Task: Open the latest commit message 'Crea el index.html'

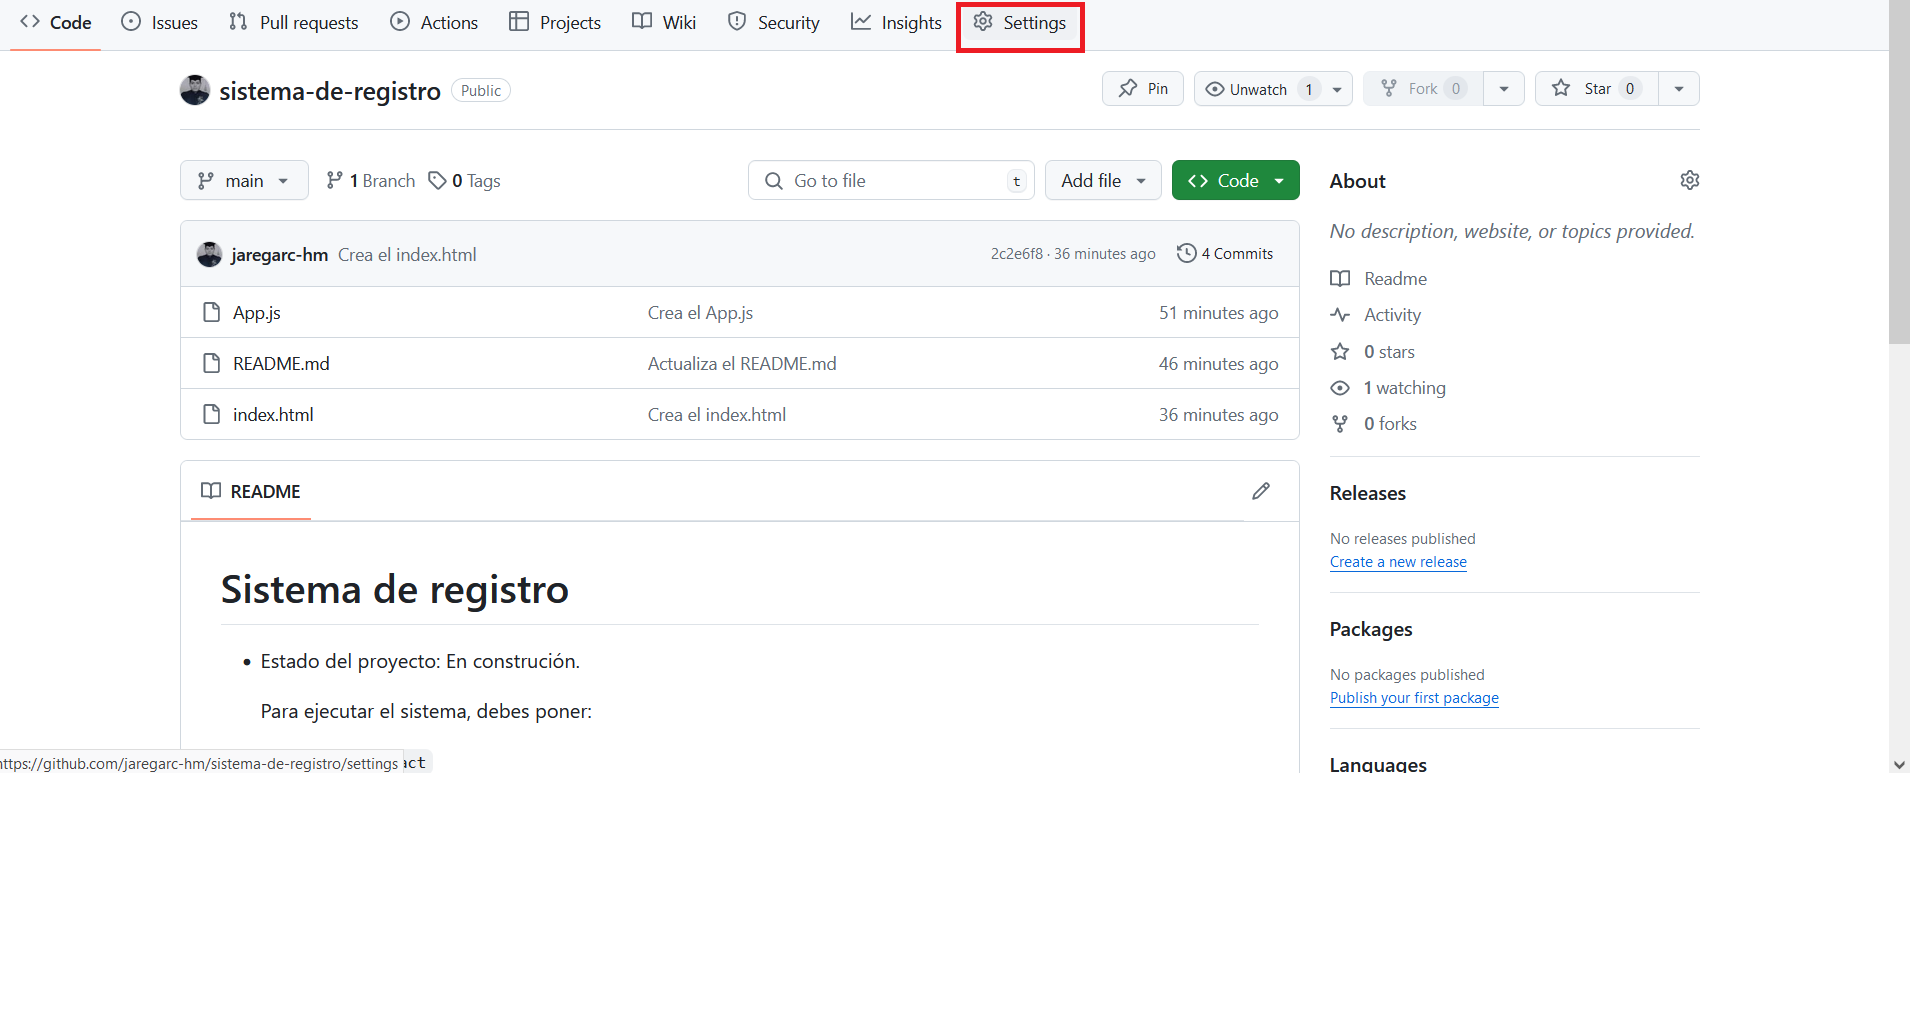Action: (407, 254)
